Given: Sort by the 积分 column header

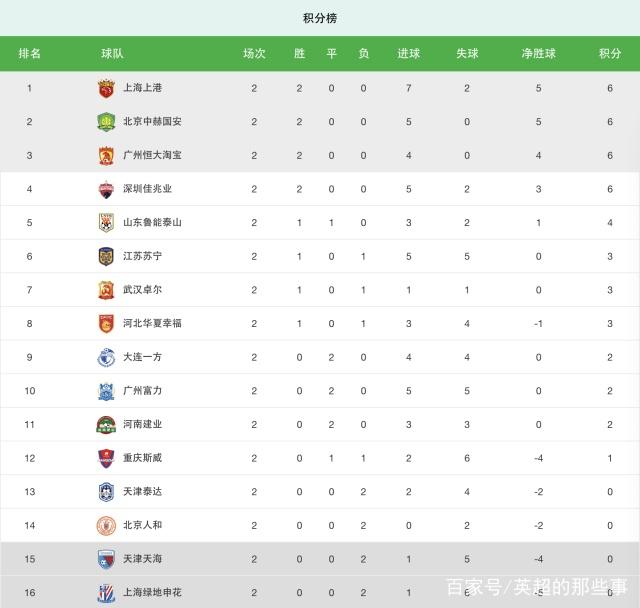Looking at the screenshot, I should point(610,53).
